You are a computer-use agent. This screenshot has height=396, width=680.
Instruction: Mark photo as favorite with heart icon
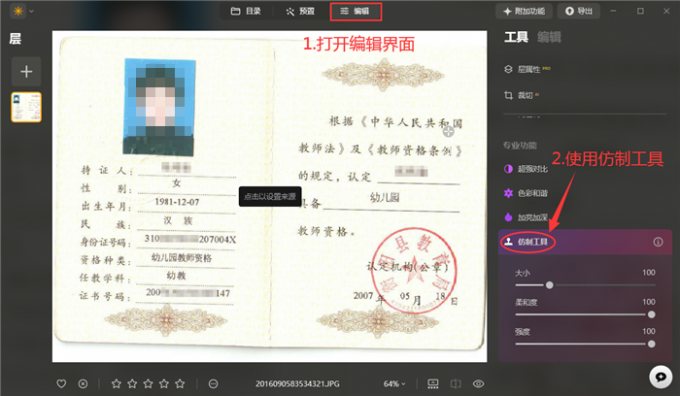62,384
